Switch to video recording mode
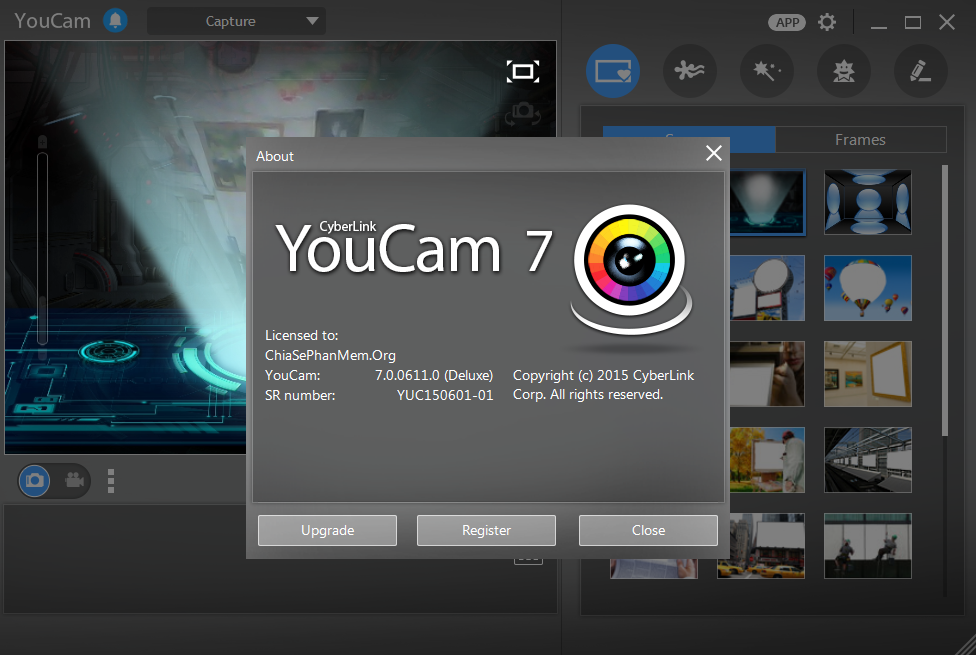Screen dimensions: 976x655 [73, 481]
